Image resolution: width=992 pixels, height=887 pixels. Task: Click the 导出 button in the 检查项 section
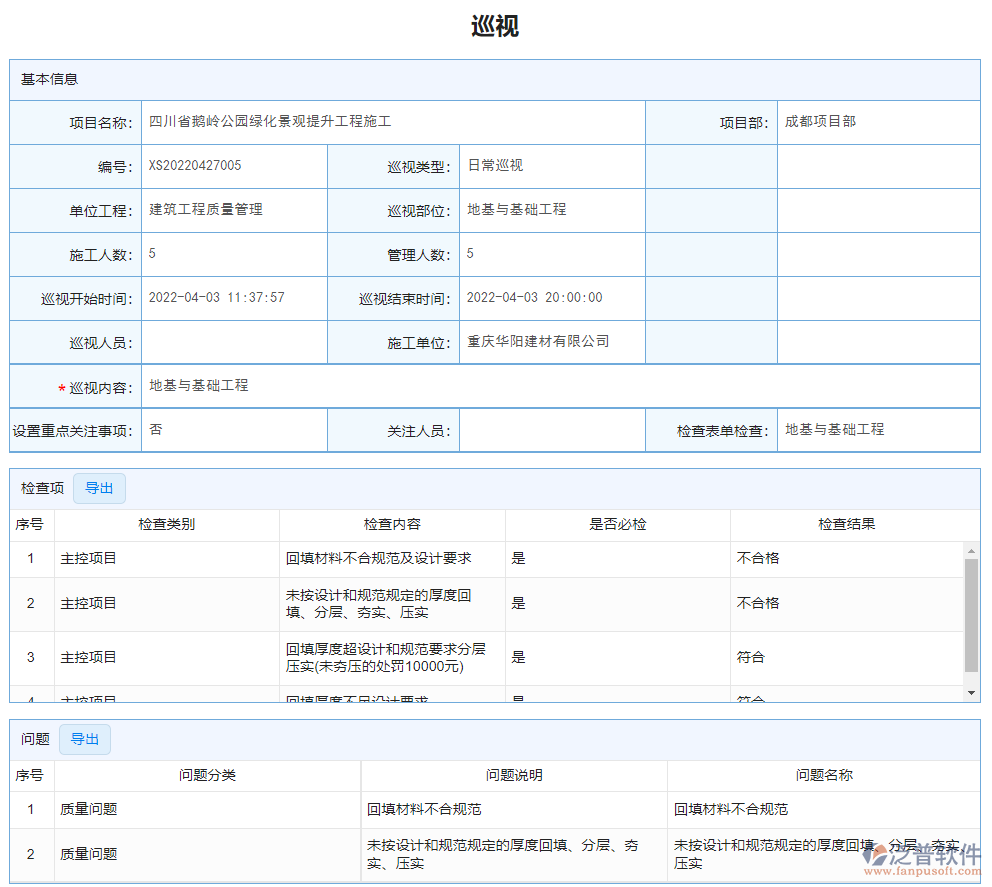click(99, 488)
